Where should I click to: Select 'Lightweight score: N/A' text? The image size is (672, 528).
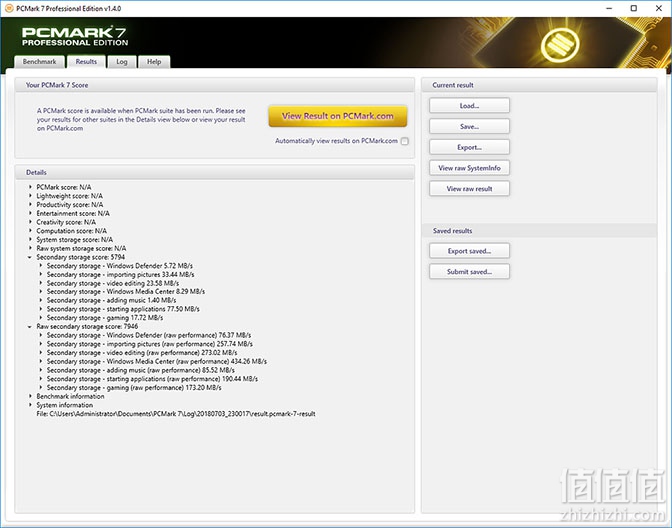coord(69,196)
